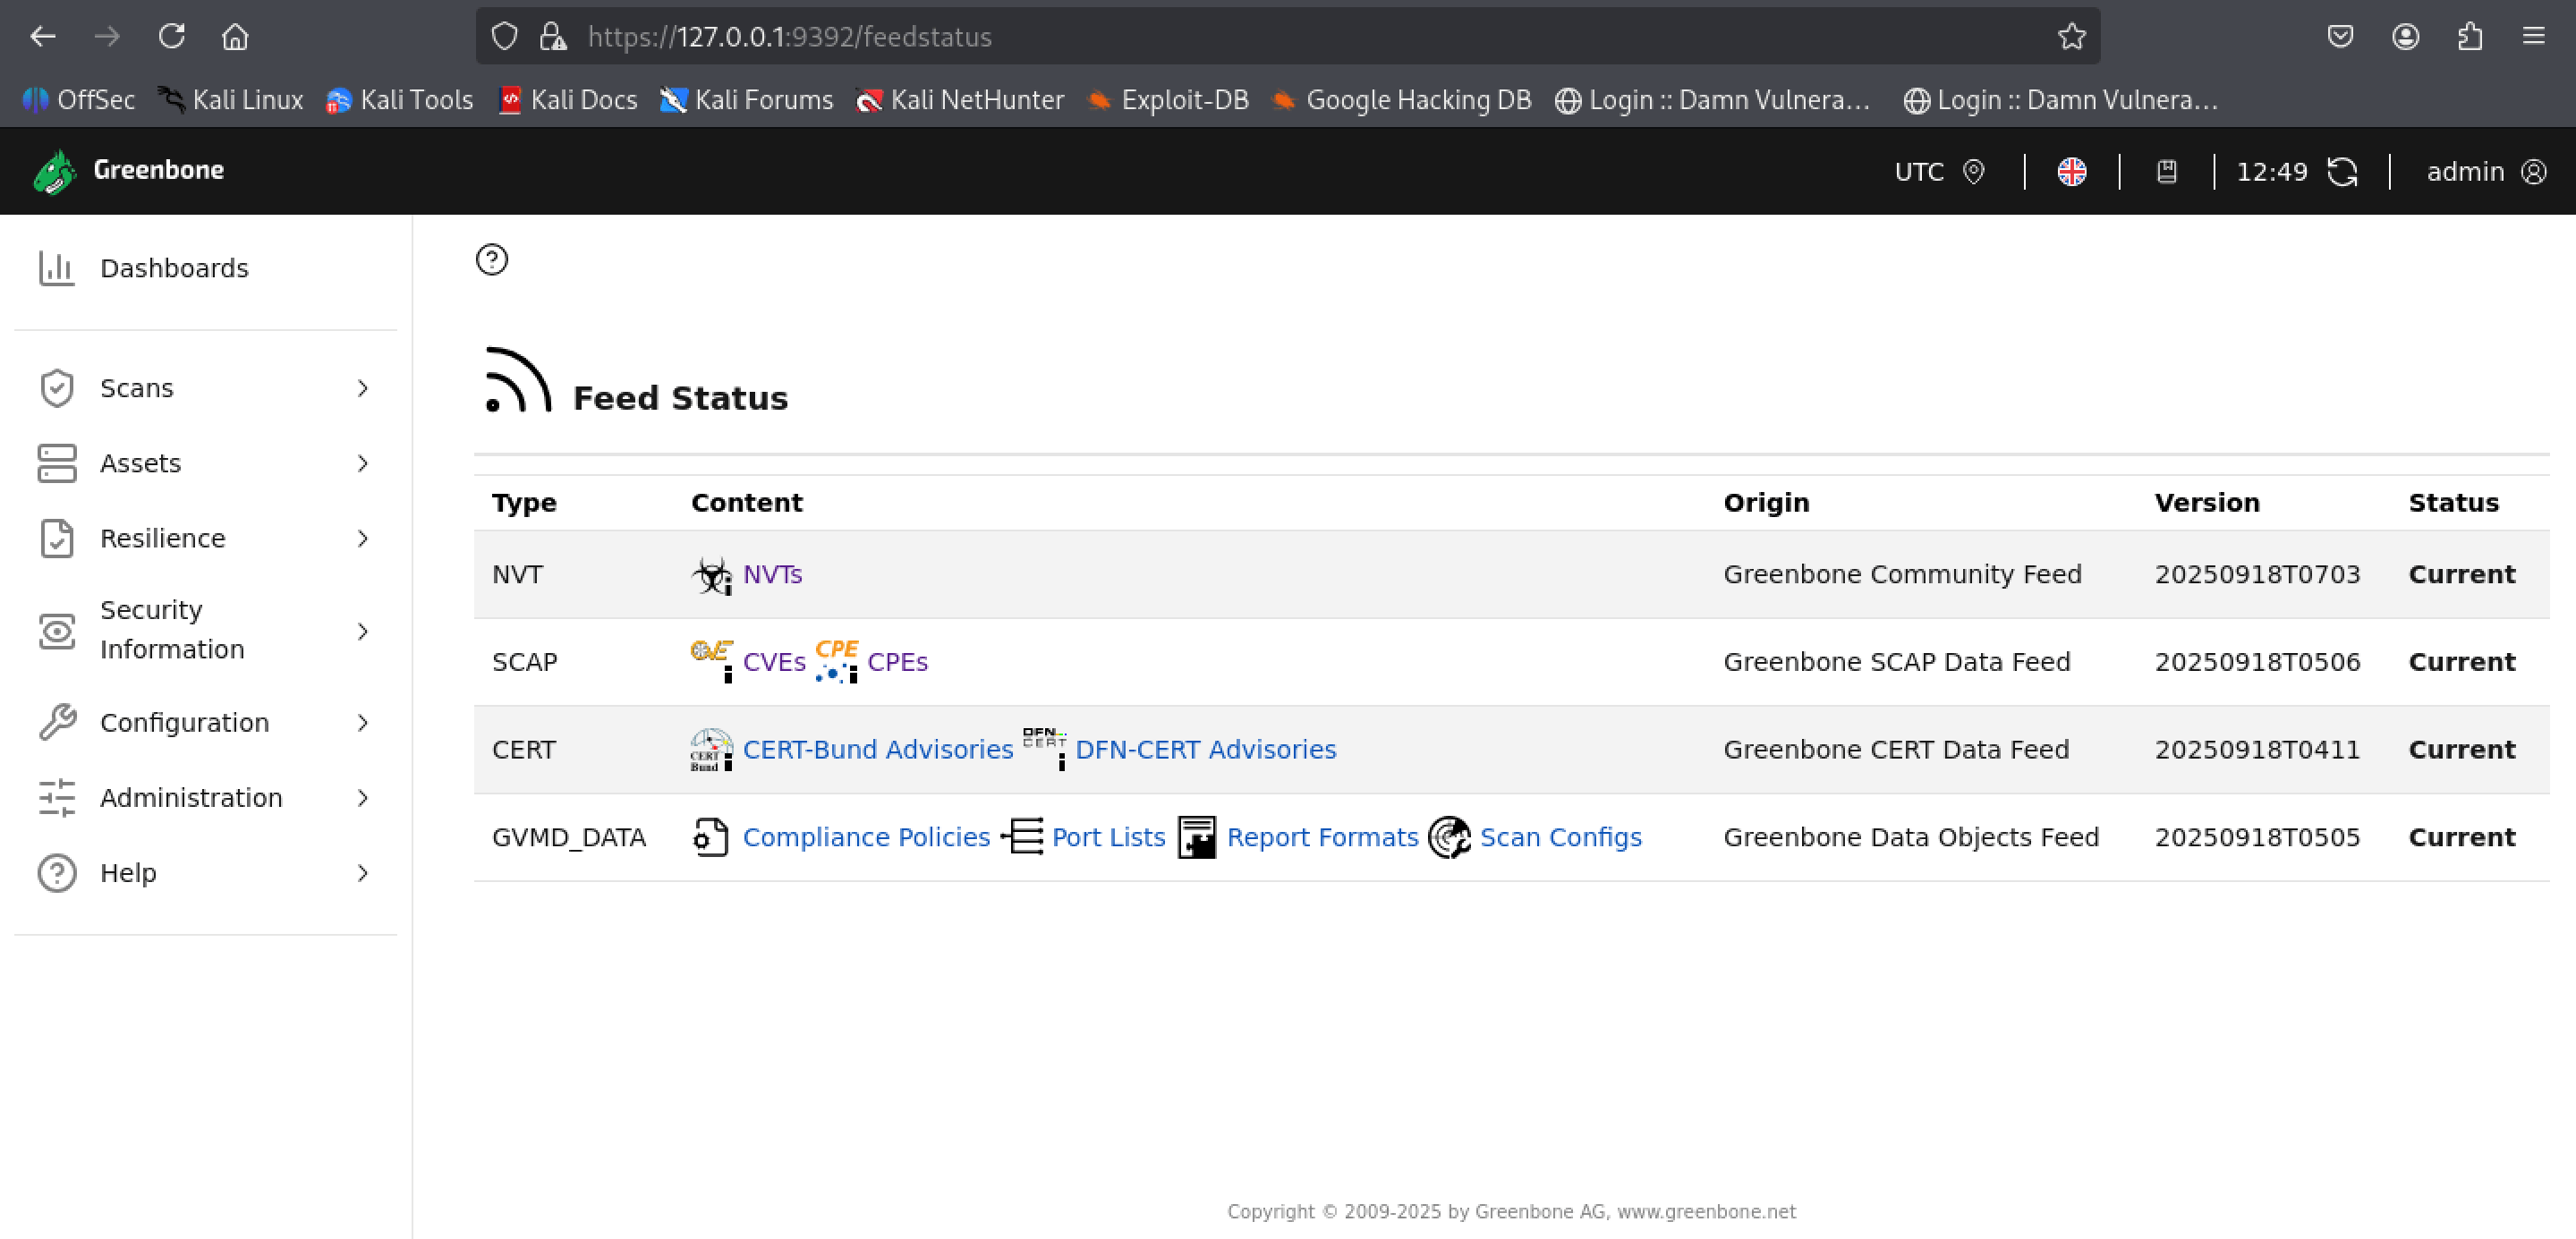Click the NVTs biohazard icon
Image resolution: width=2576 pixels, height=1239 pixels.
coord(712,575)
